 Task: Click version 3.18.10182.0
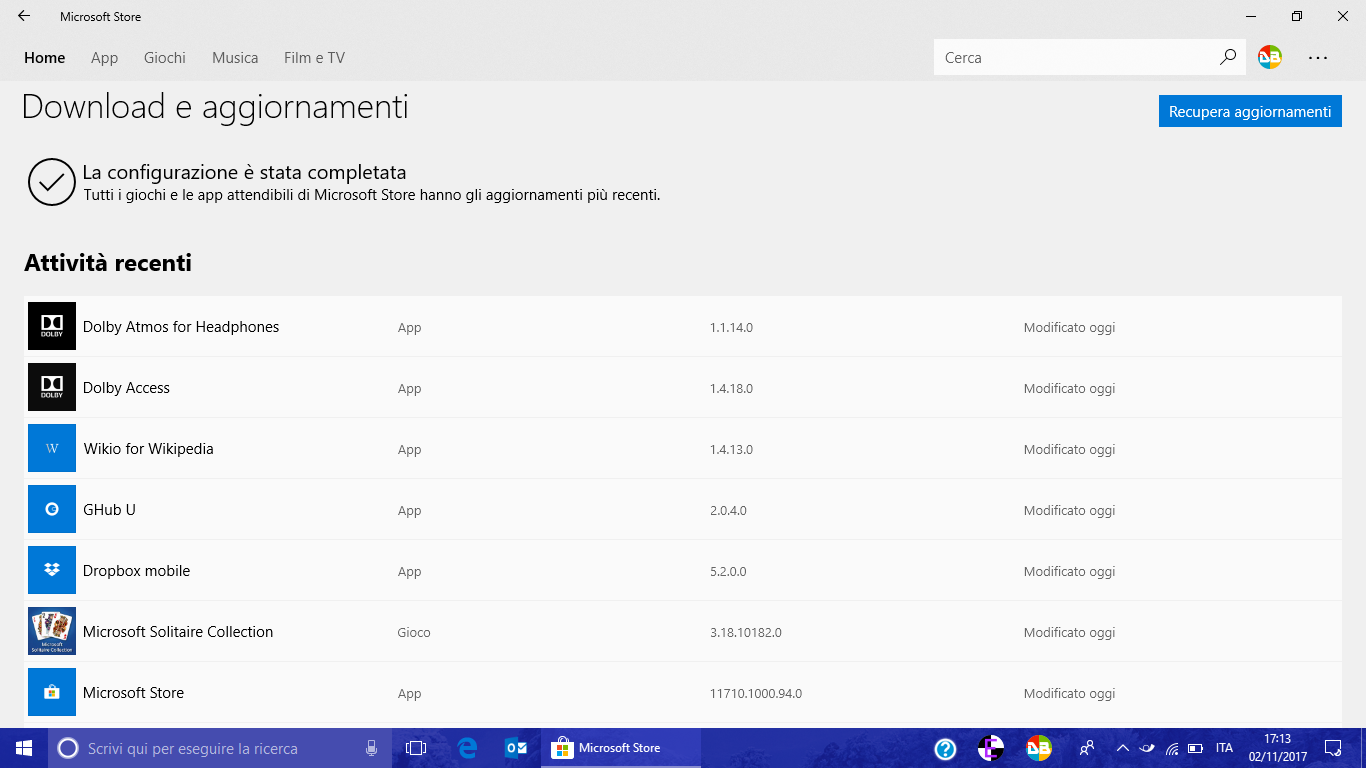(745, 633)
